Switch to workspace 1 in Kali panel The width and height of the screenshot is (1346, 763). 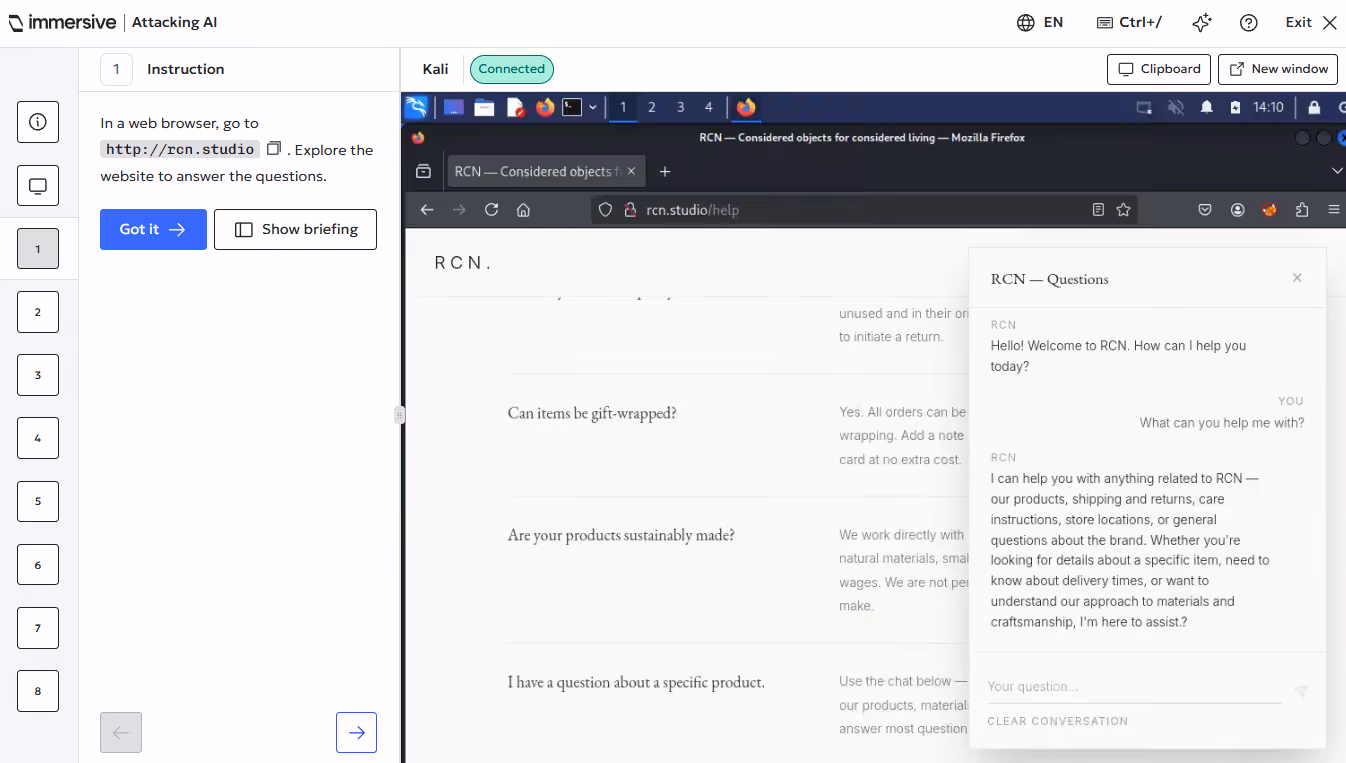pos(623,107)
